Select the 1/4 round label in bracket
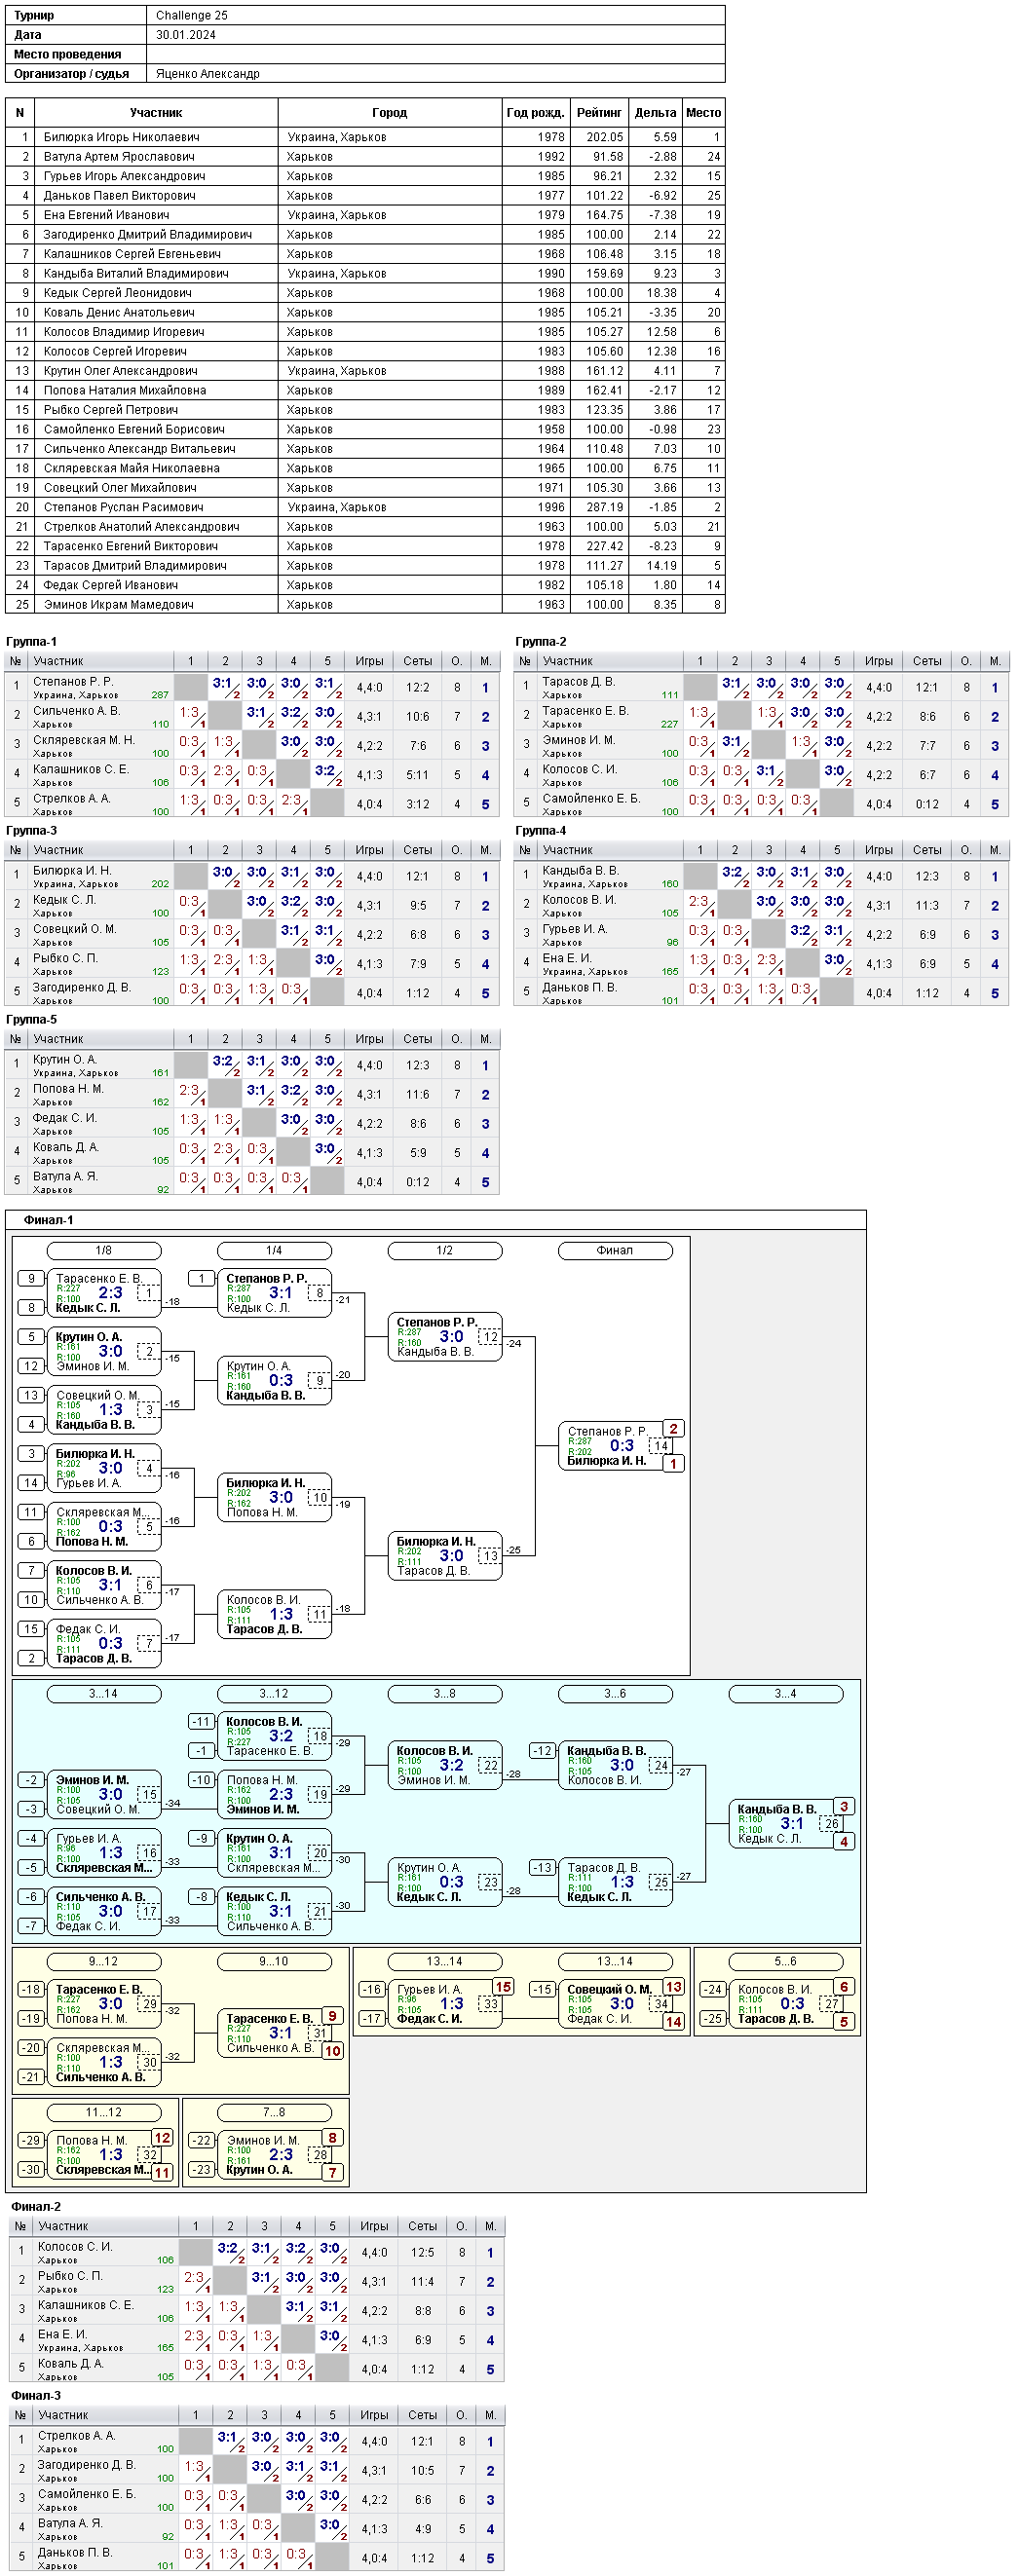 coord(274,1250)
